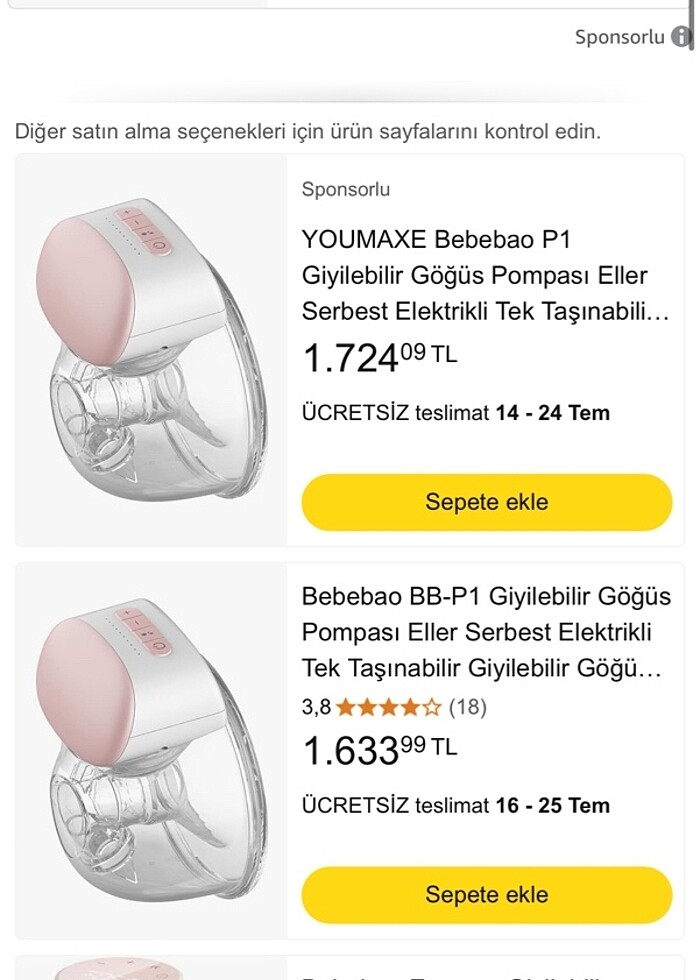Click the 3,8 rating score
Viewport: 700px width, 980px height.
coord(315,708)
